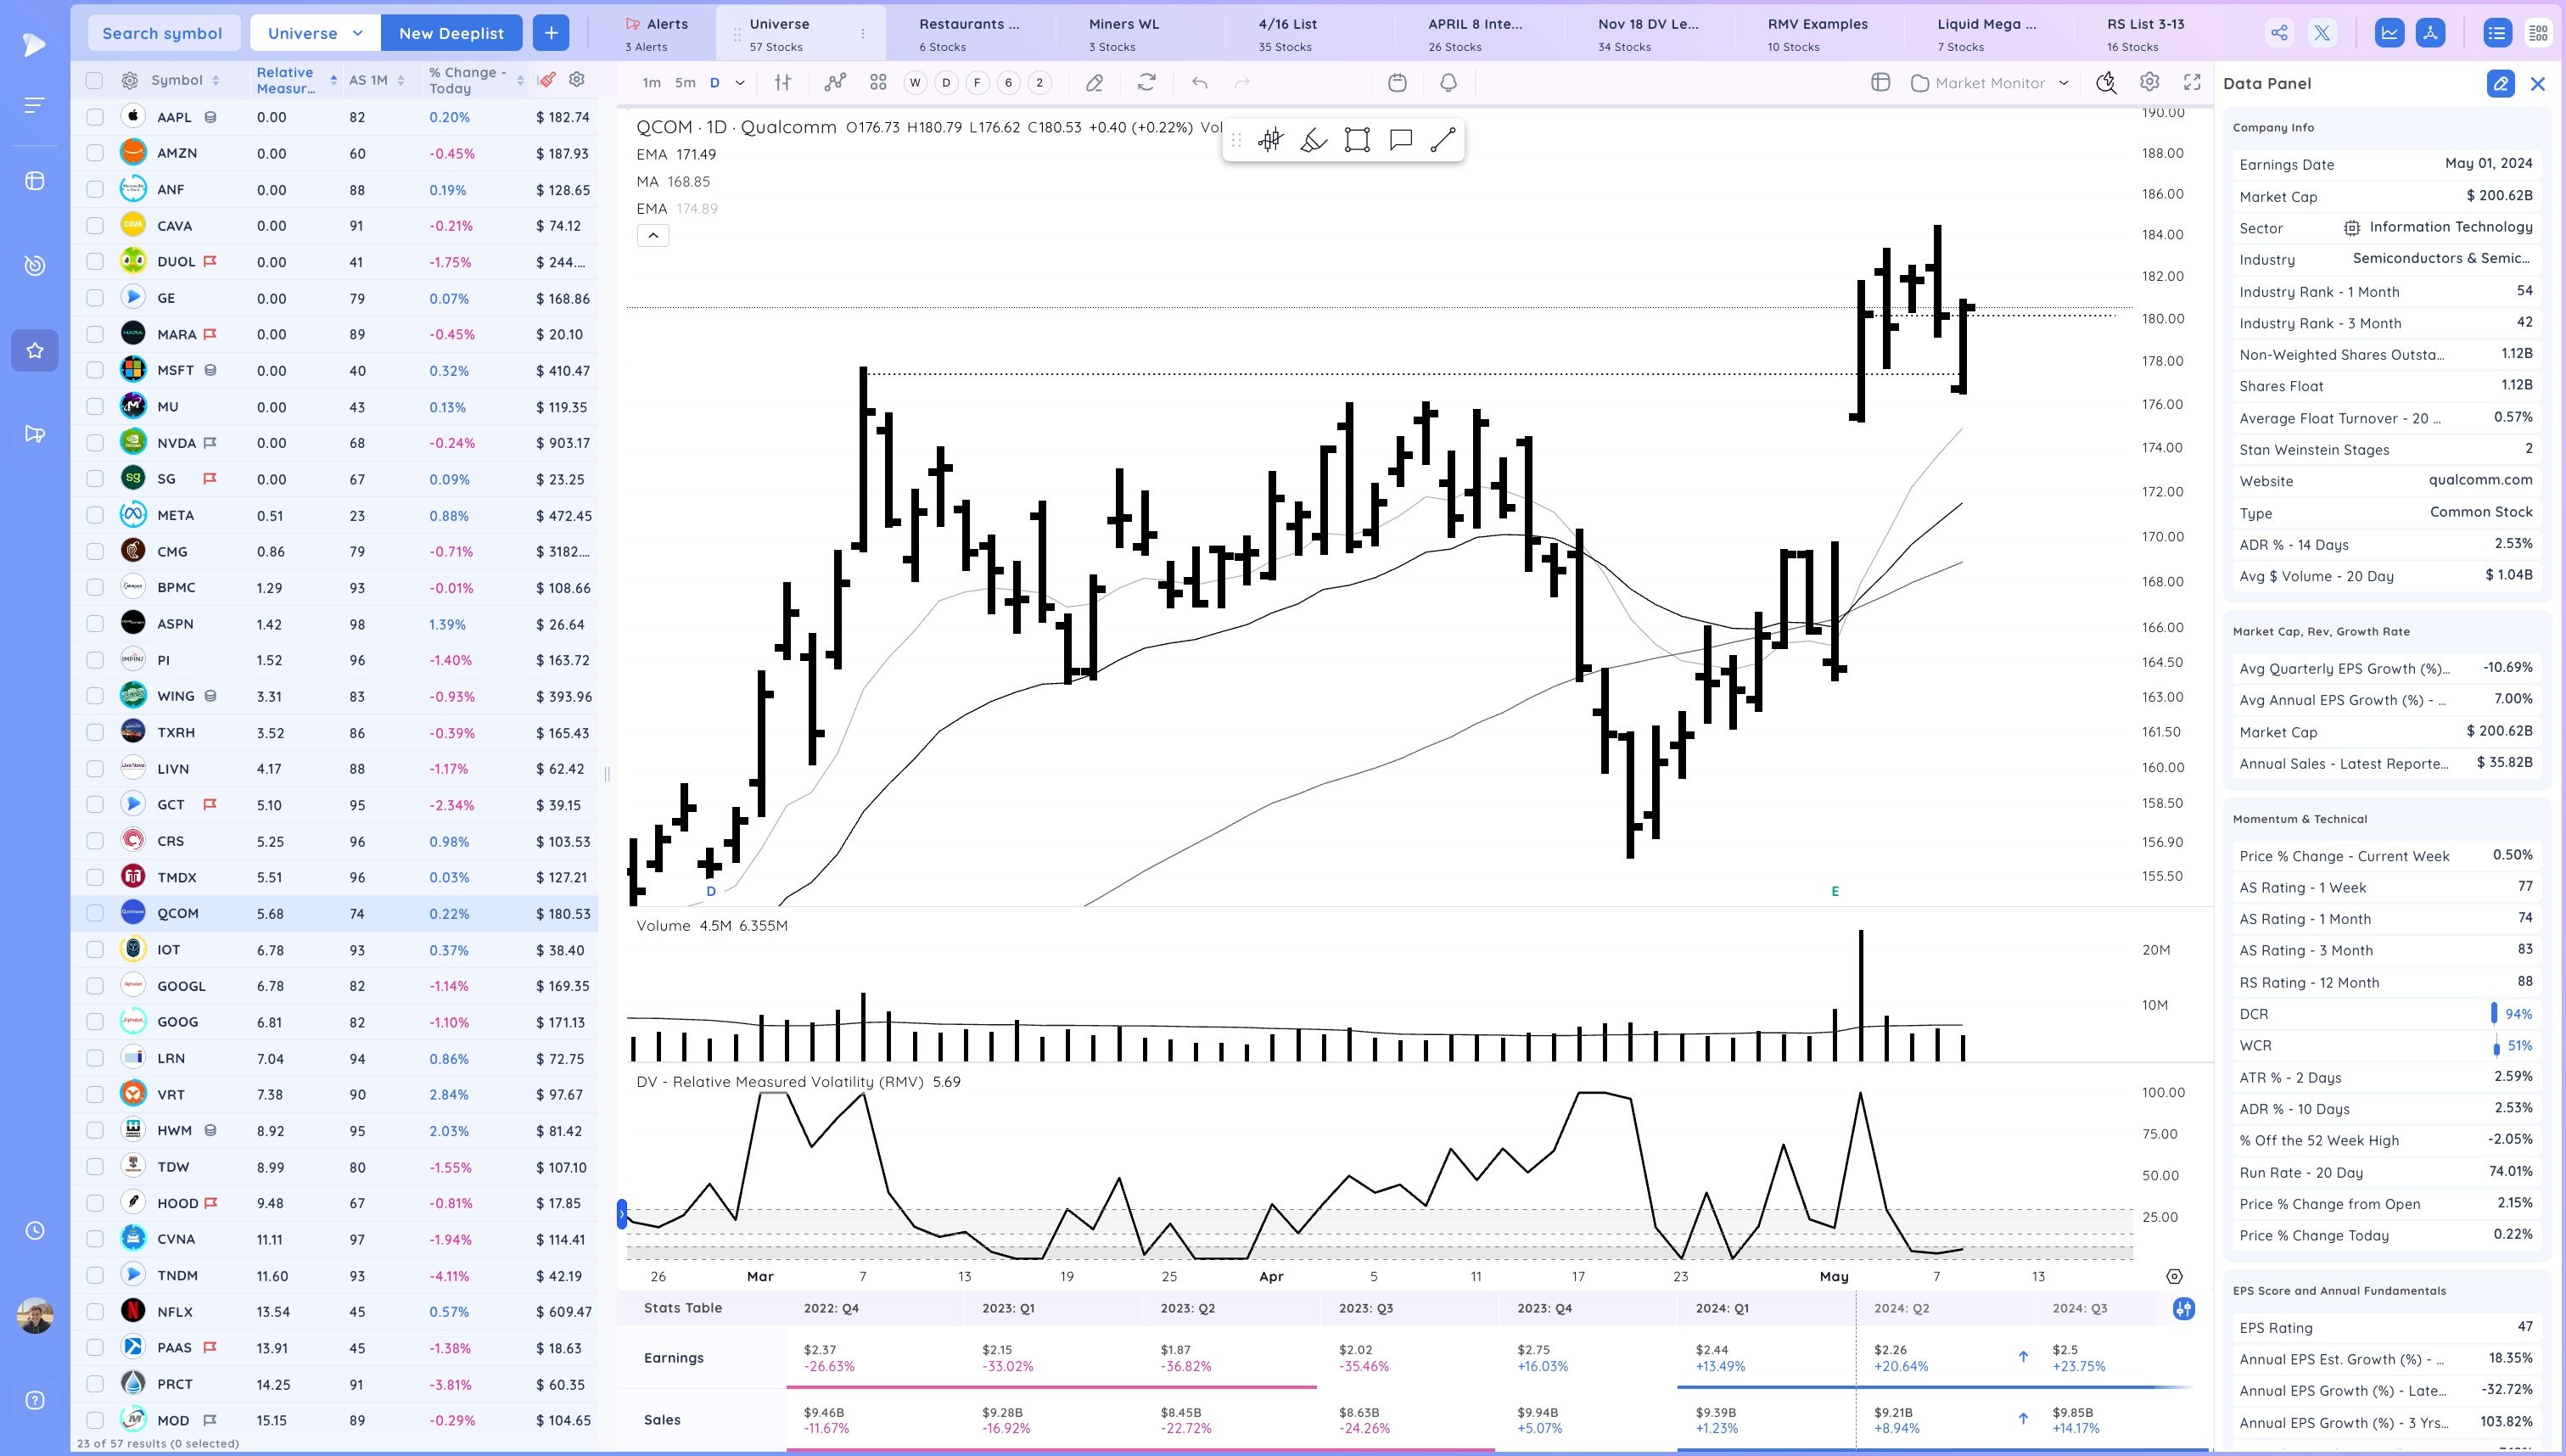2566x1456 pixels.
Task: Select the comment callout drawing tool
Action: (1400, 140)
